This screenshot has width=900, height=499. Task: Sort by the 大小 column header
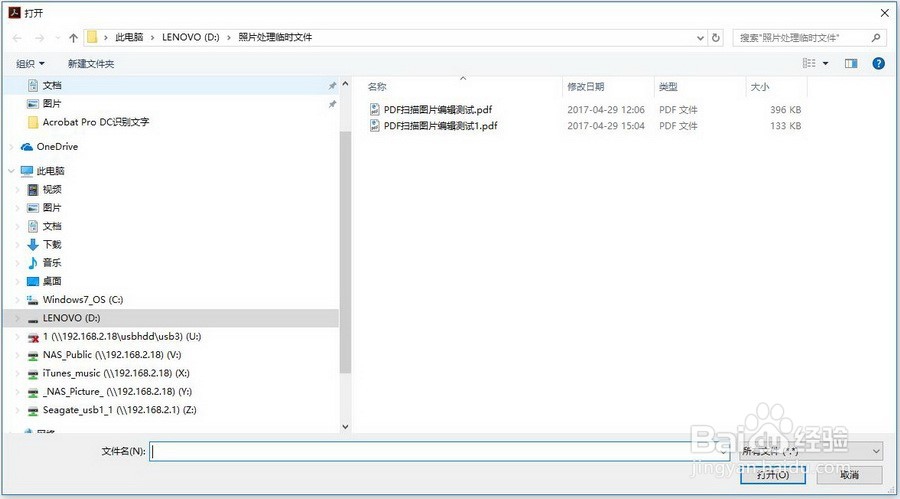point(760,87)
